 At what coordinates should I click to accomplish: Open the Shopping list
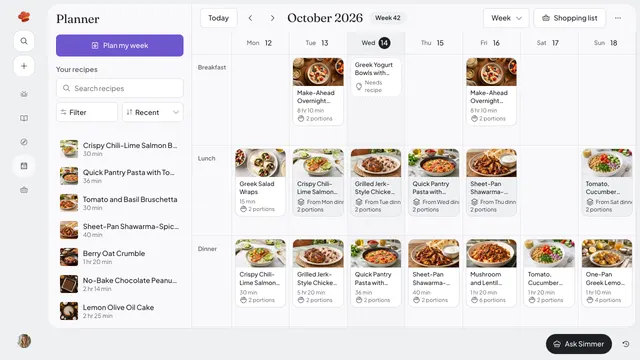pyautogui.click(x=569, y=18)
